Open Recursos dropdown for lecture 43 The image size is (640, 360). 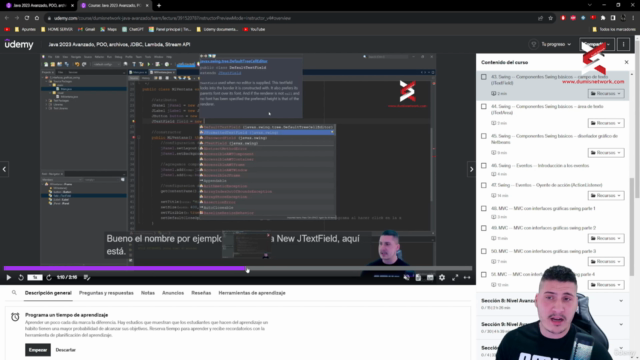tap(606, 93)
